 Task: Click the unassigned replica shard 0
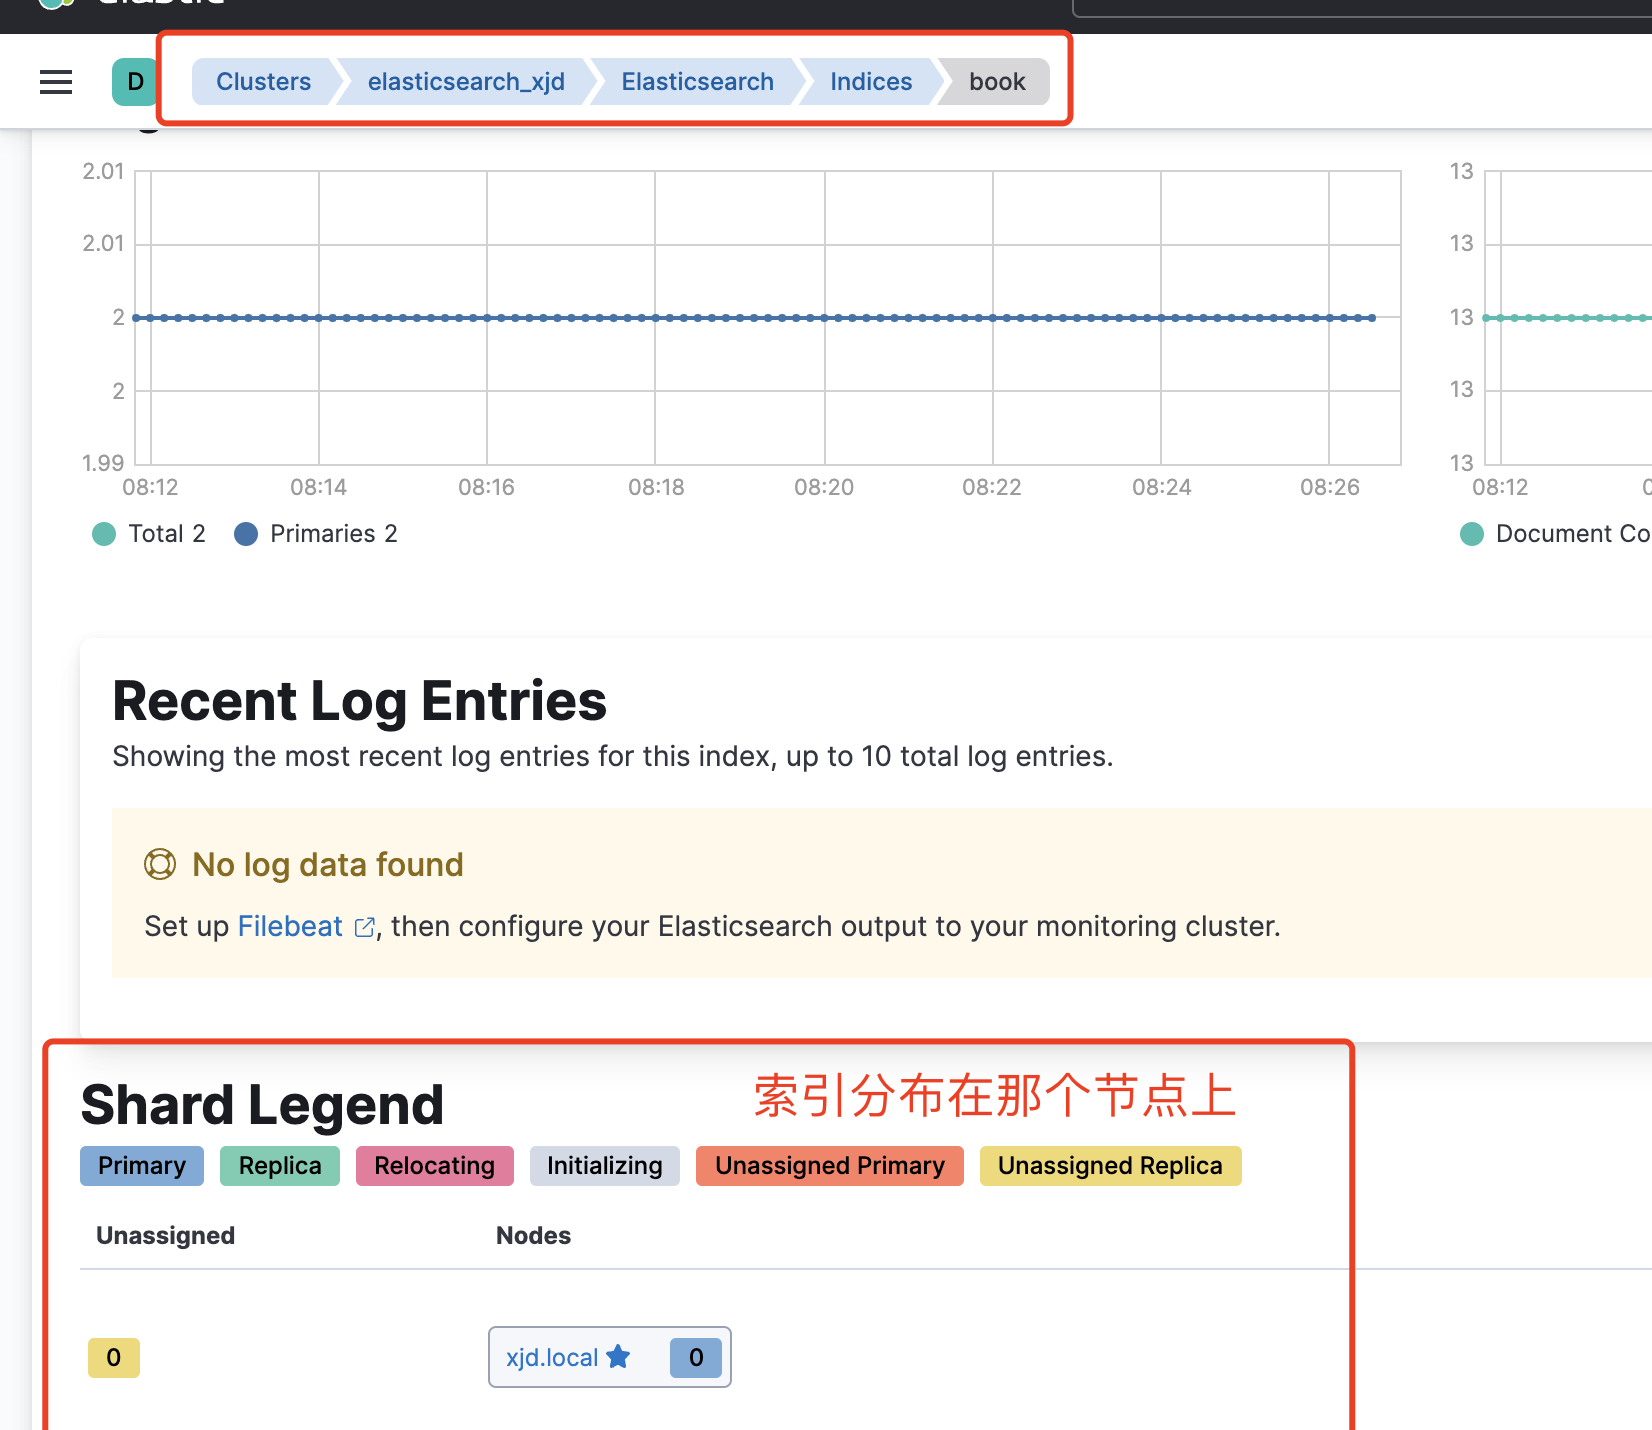point(114,1358)
